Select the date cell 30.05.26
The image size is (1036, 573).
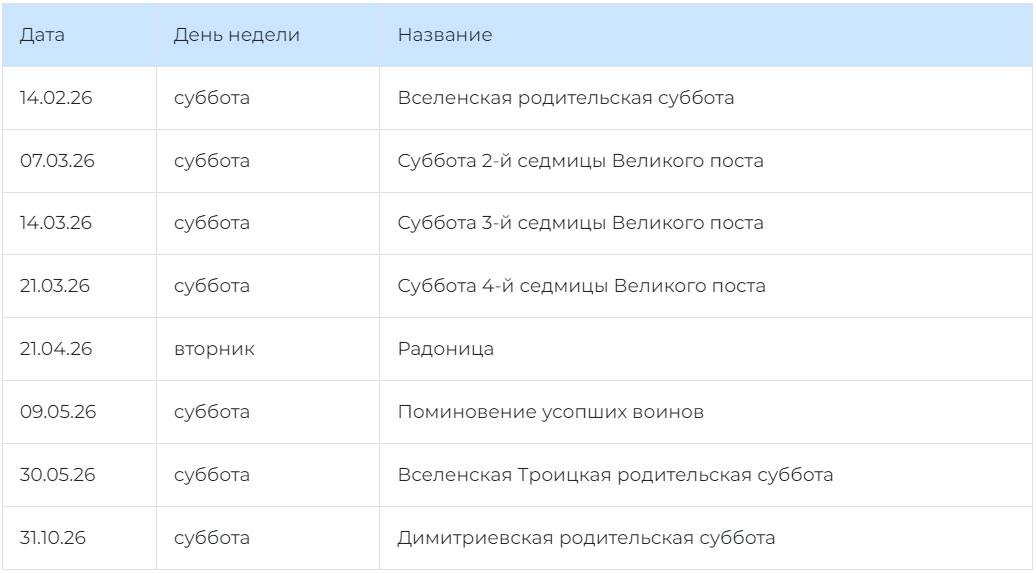click(x=58, y=475)
